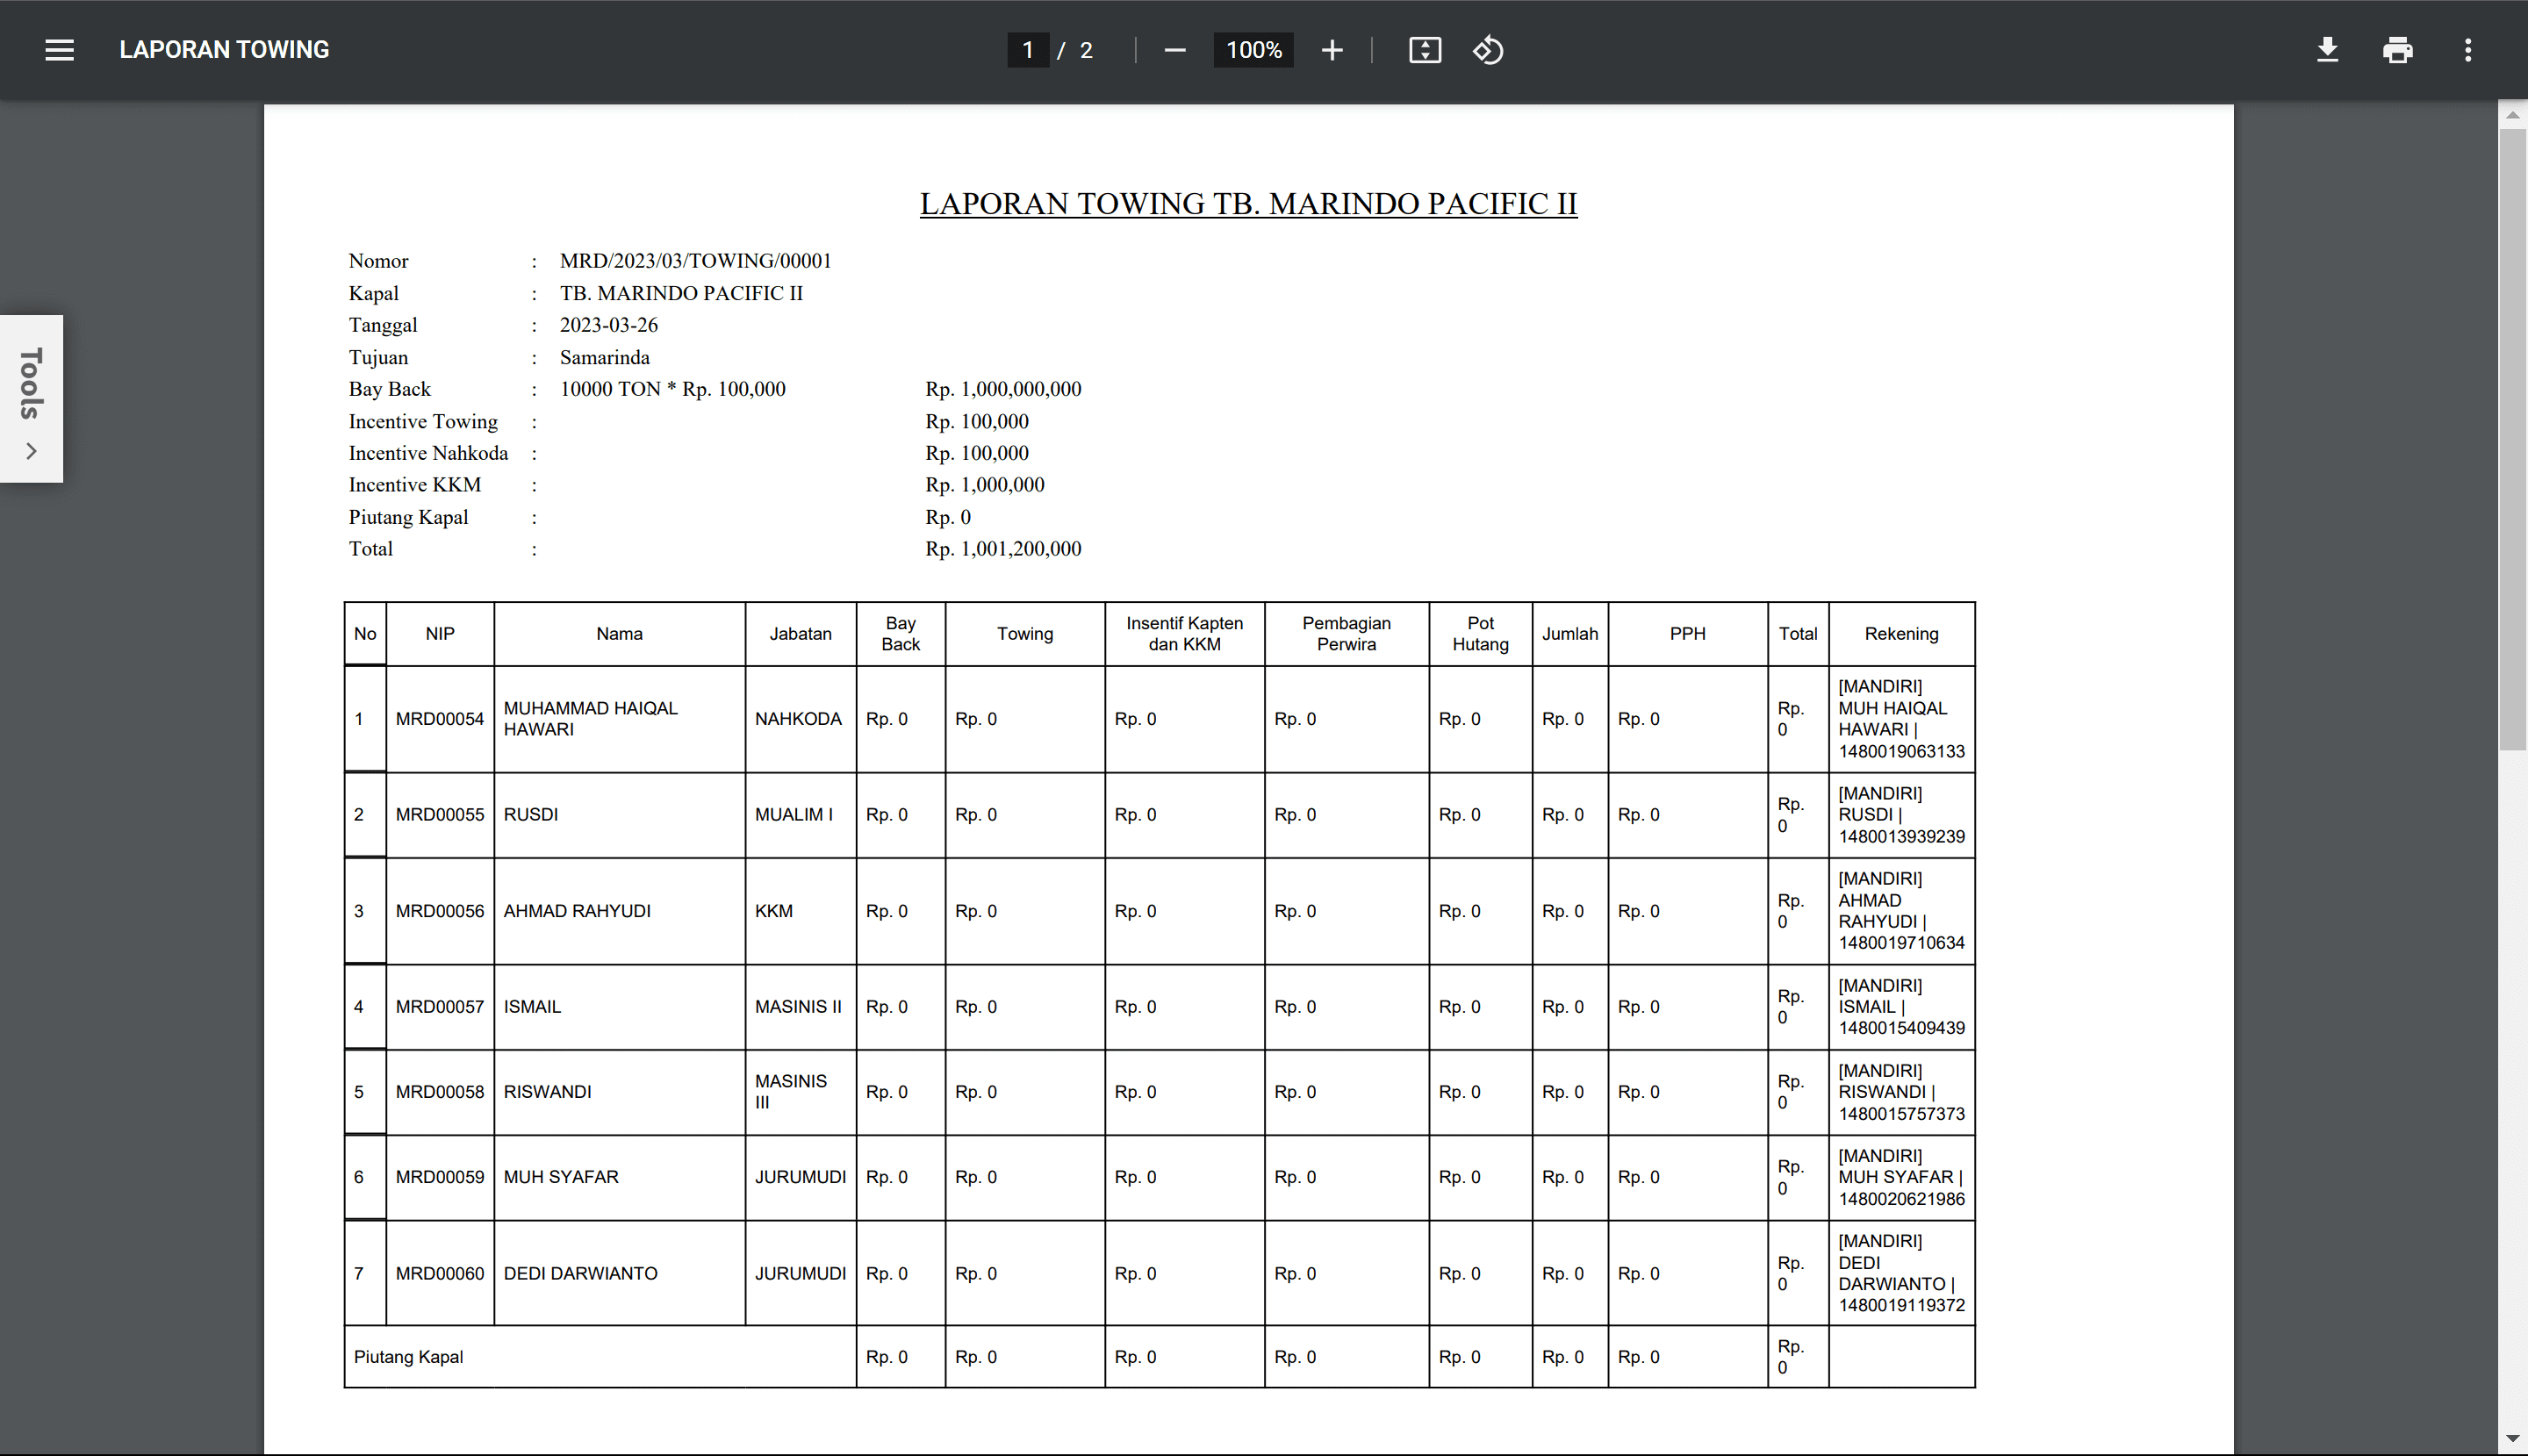Click the Tools panel chevron arrow

pyautogui.click(x=31, y=451)
